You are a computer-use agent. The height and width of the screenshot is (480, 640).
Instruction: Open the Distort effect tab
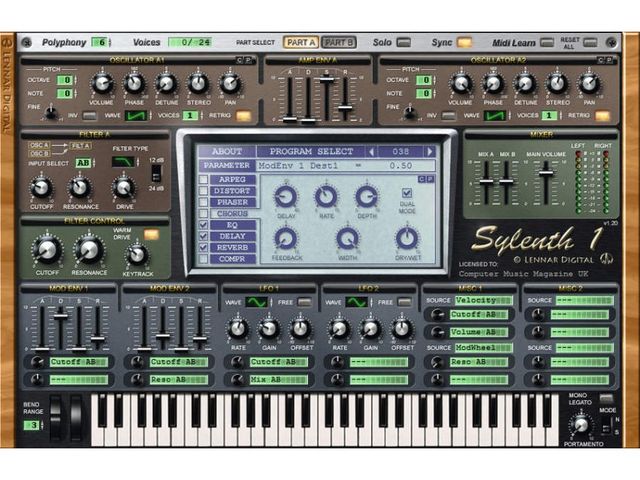(x=233, y=191)
